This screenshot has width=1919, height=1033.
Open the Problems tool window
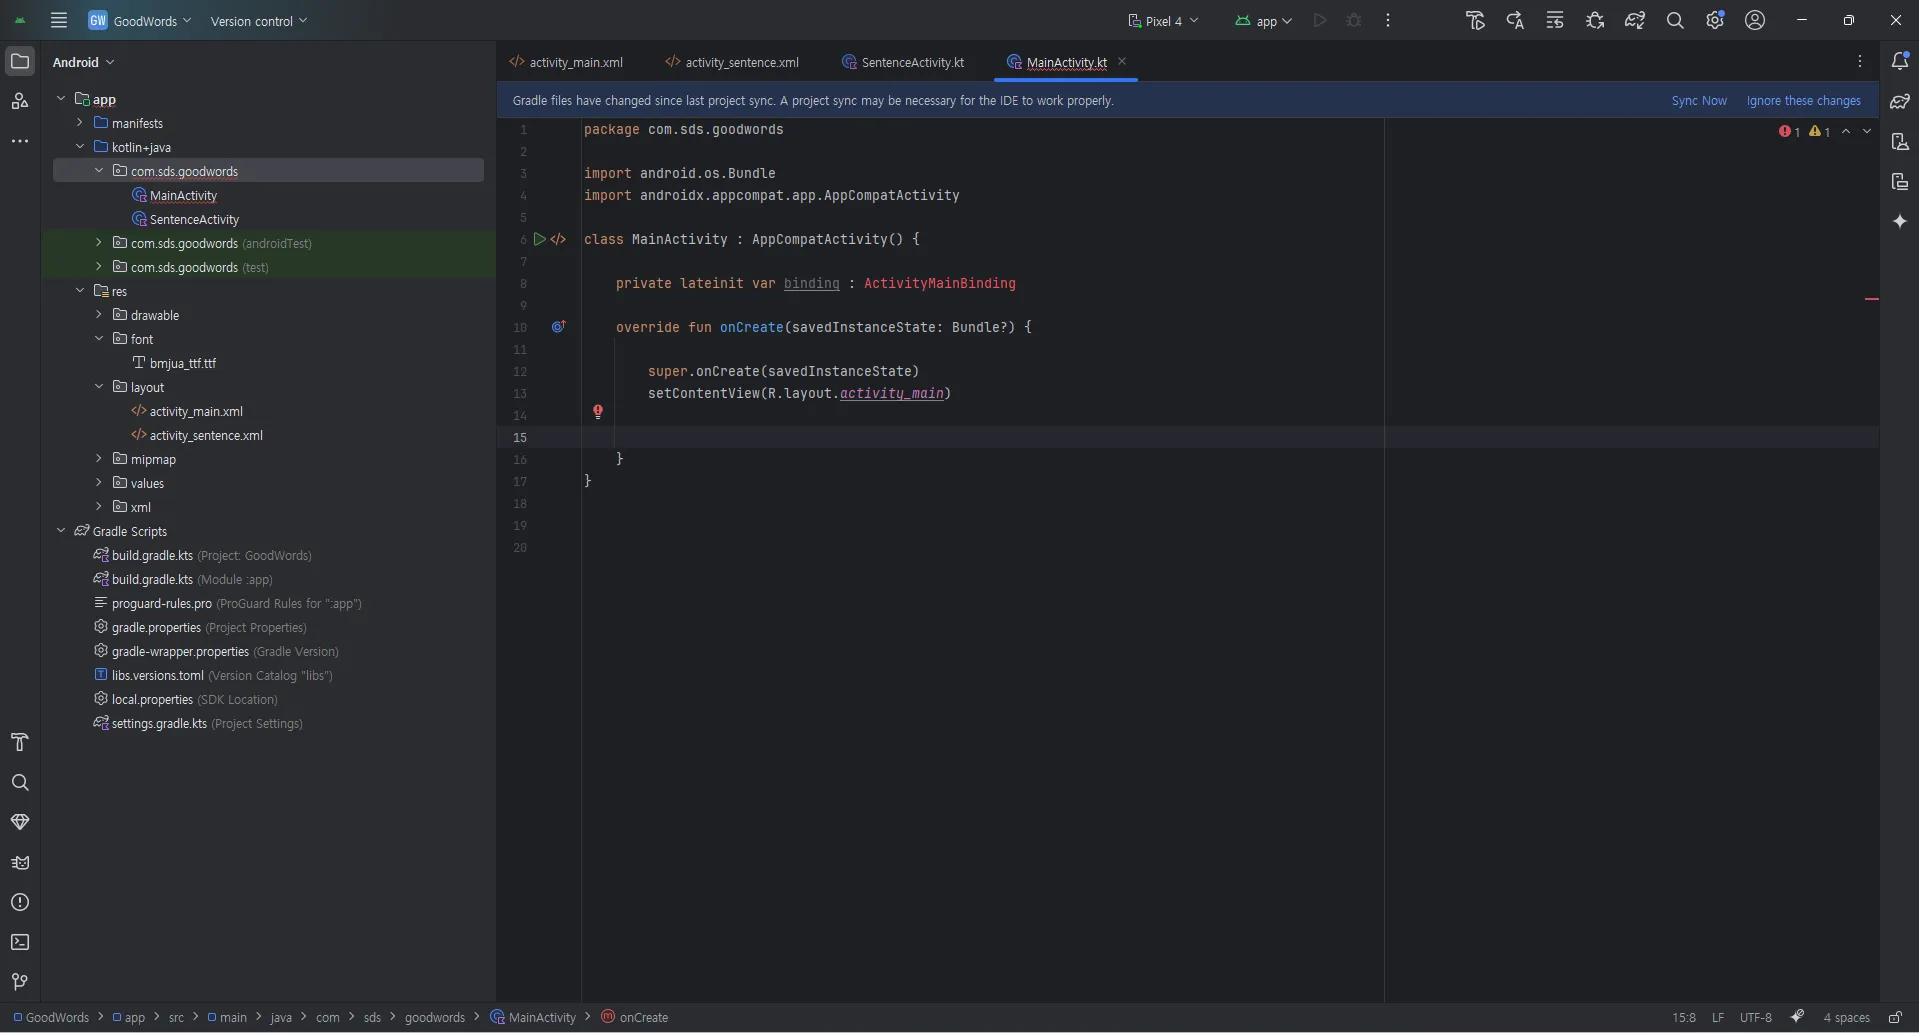pyautogui.click(x=20, y=902)
